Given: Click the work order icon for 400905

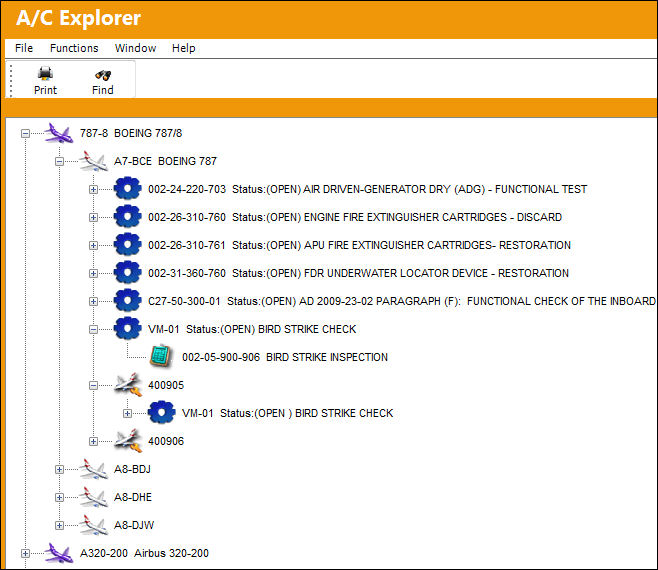Looking at the screenshot, I should 128,385.
